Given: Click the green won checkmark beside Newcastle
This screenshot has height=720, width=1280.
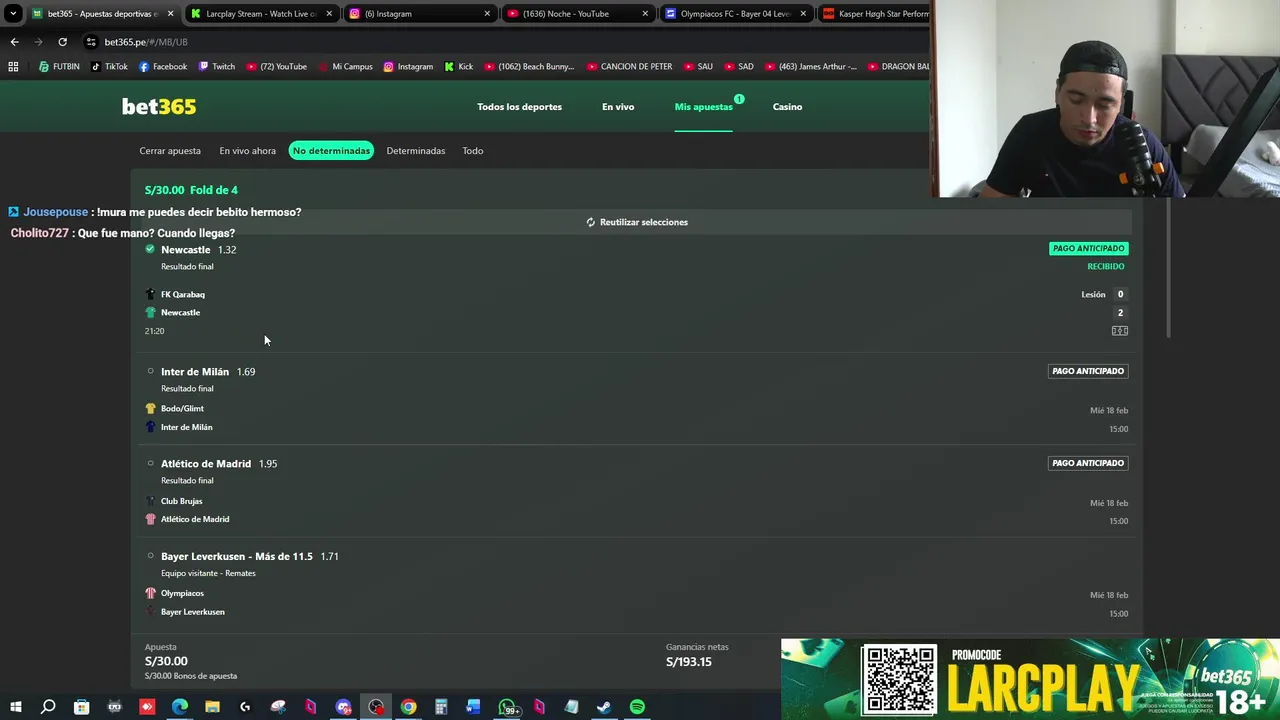Looking at the screenshot, I should coord(150,249).
